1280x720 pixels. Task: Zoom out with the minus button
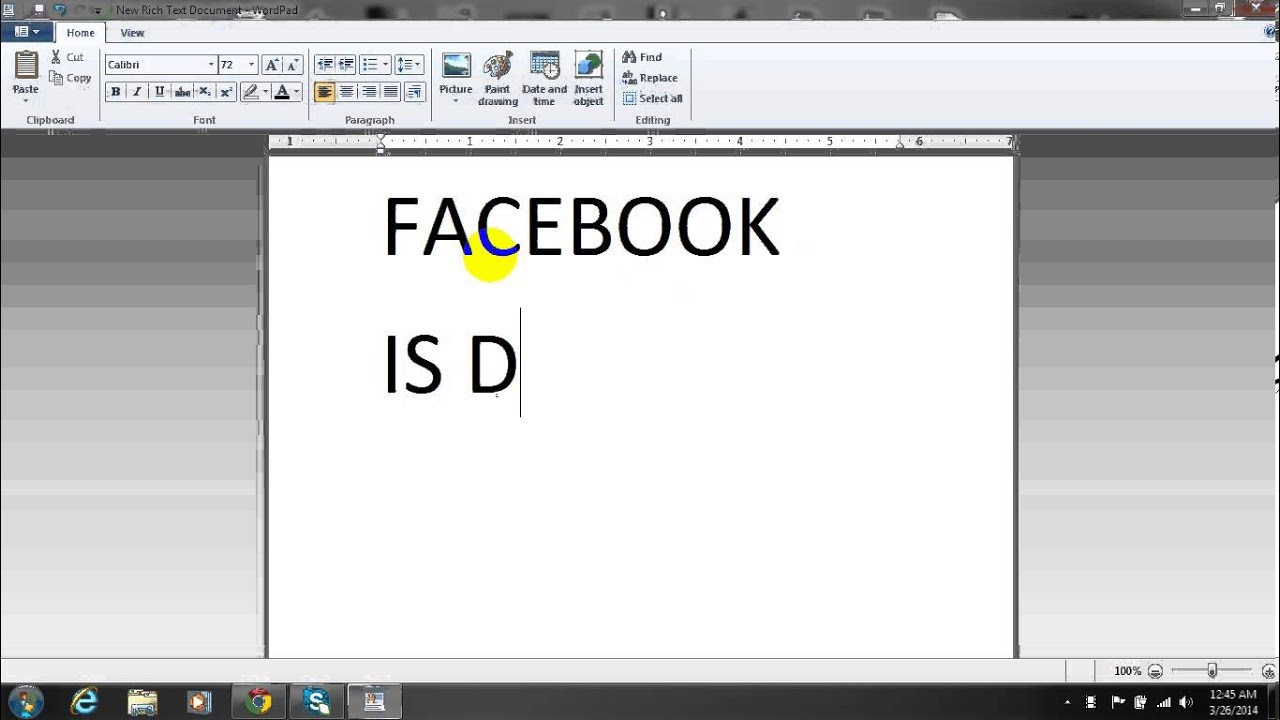pos(1155,671)
